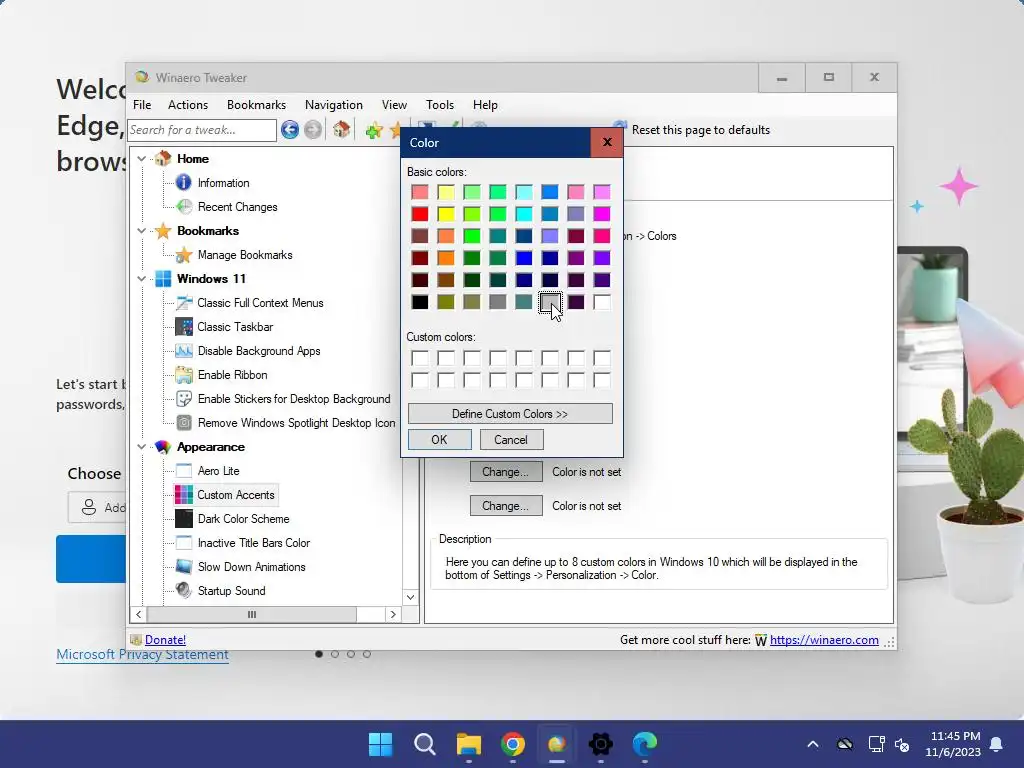This screenshot has height=768, width=1024.
Task: Collapse the Windows 11 tree node
Action: [141, 279]
